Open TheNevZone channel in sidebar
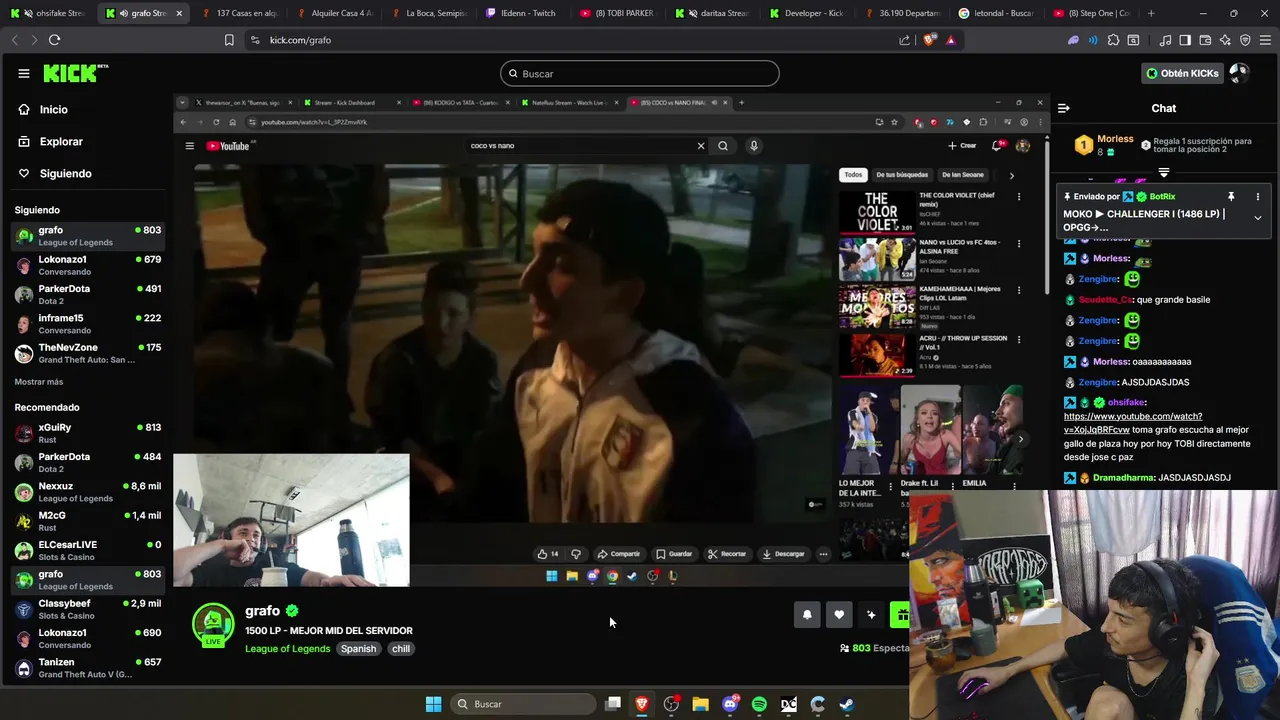1280x720 pixels. pos(88,353)
